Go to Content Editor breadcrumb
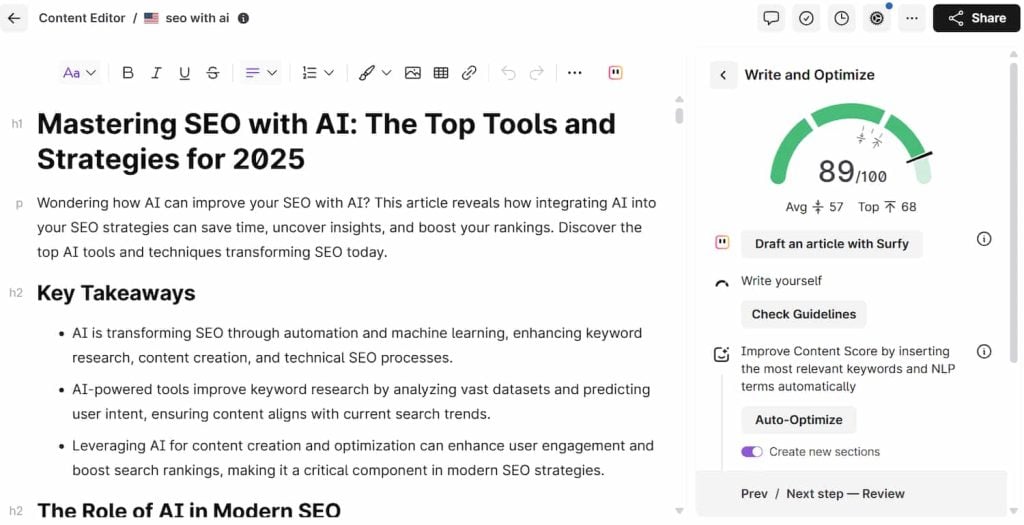1024x525 pixels. coord(82,18)
